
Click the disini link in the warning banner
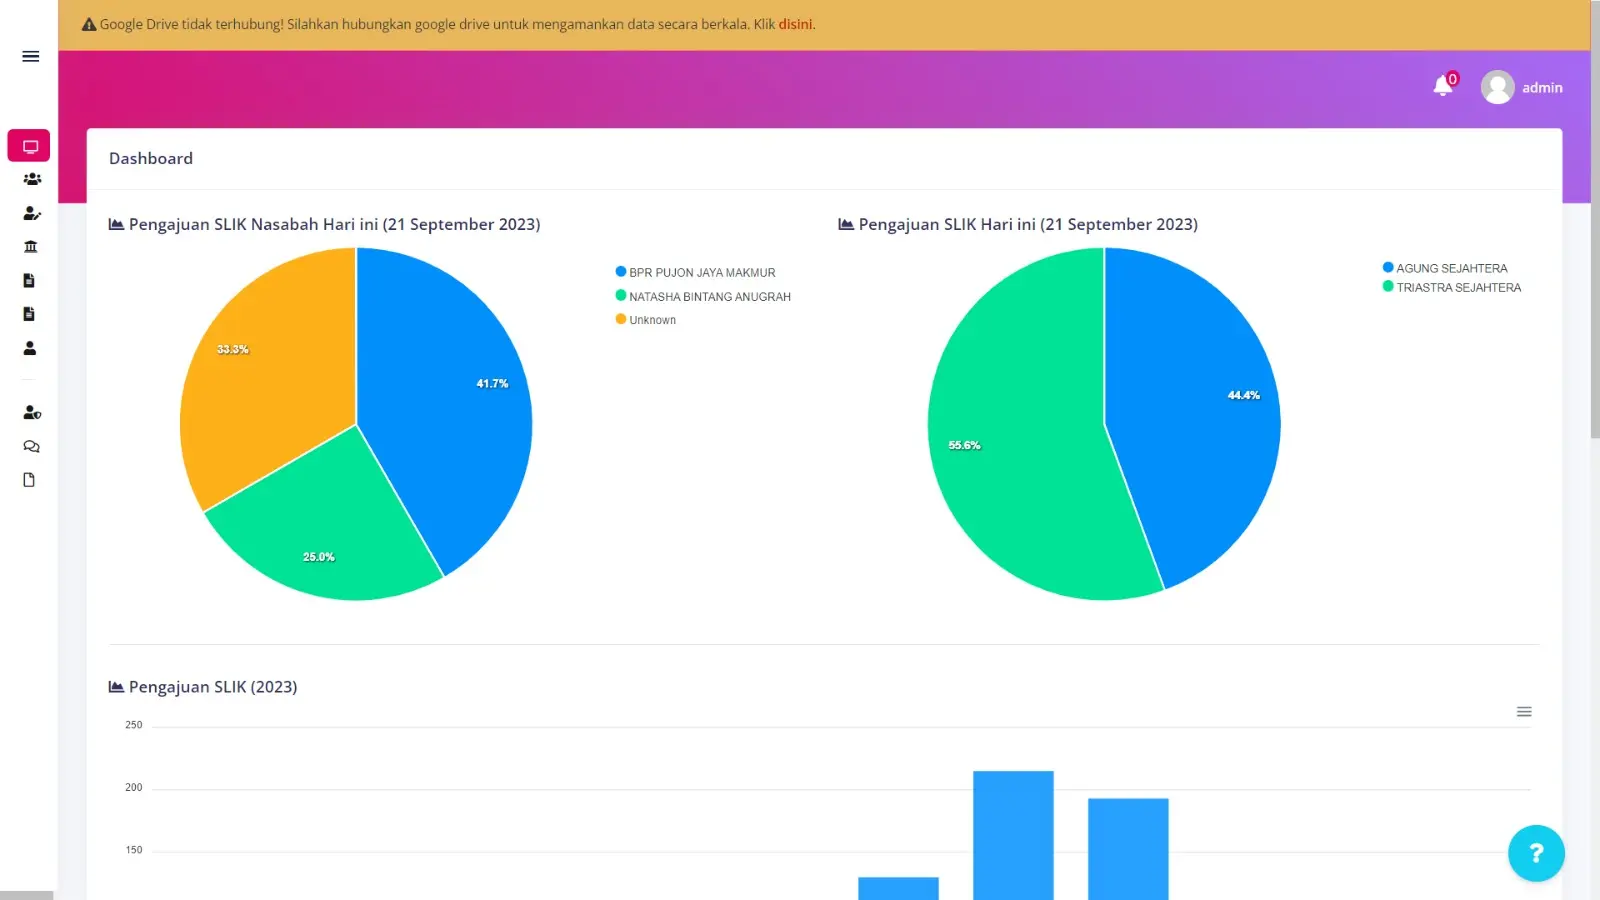click(x=795, y=24)
